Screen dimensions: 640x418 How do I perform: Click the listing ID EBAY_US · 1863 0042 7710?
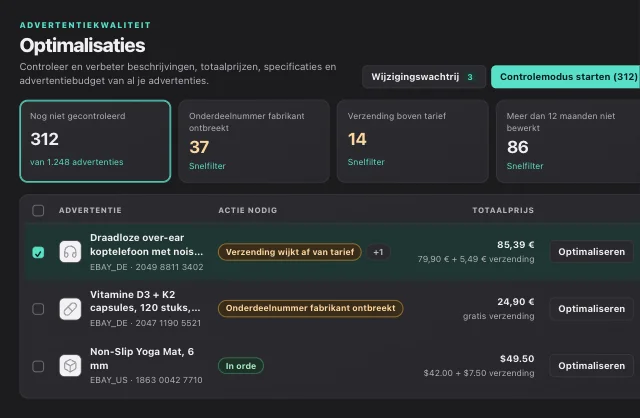(x=146, y=380)
